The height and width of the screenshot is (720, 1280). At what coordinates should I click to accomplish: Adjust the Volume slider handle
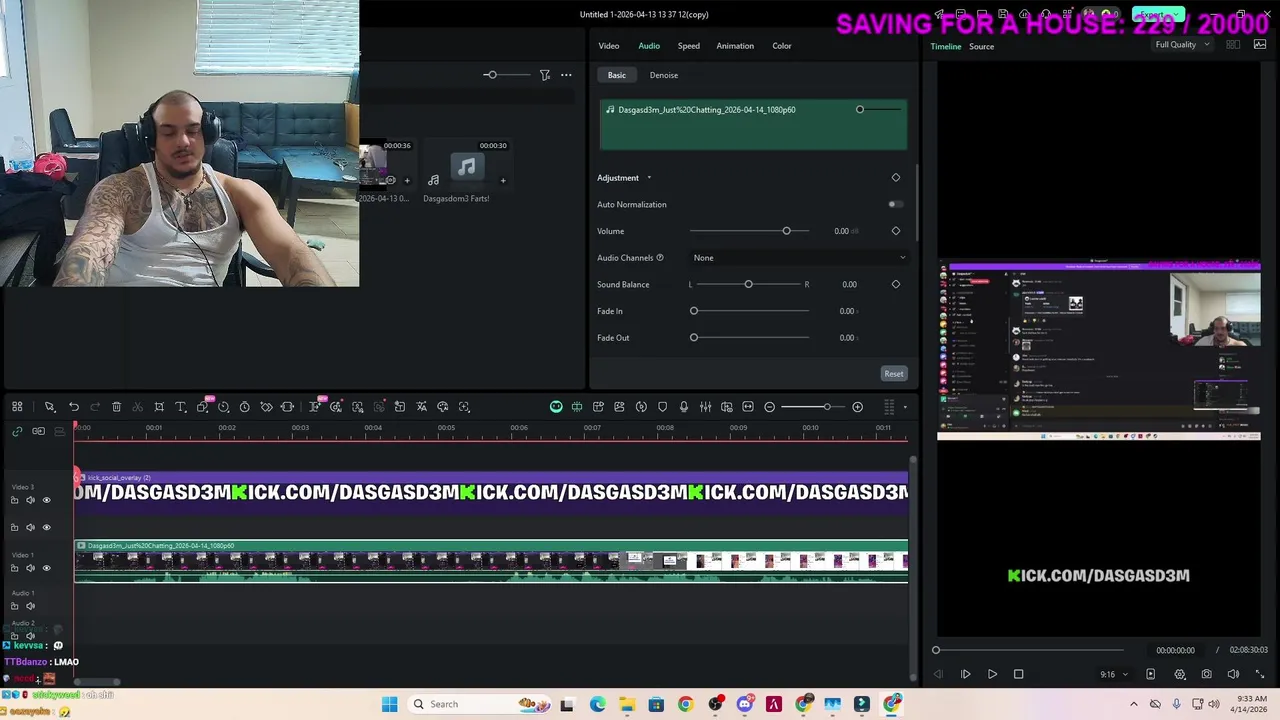(x=786, y=231)
